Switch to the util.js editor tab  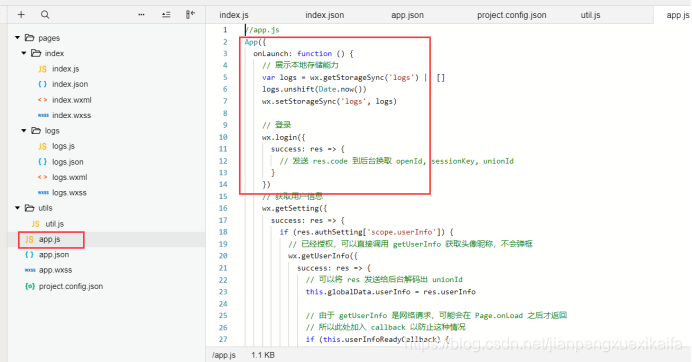point(590,15)
